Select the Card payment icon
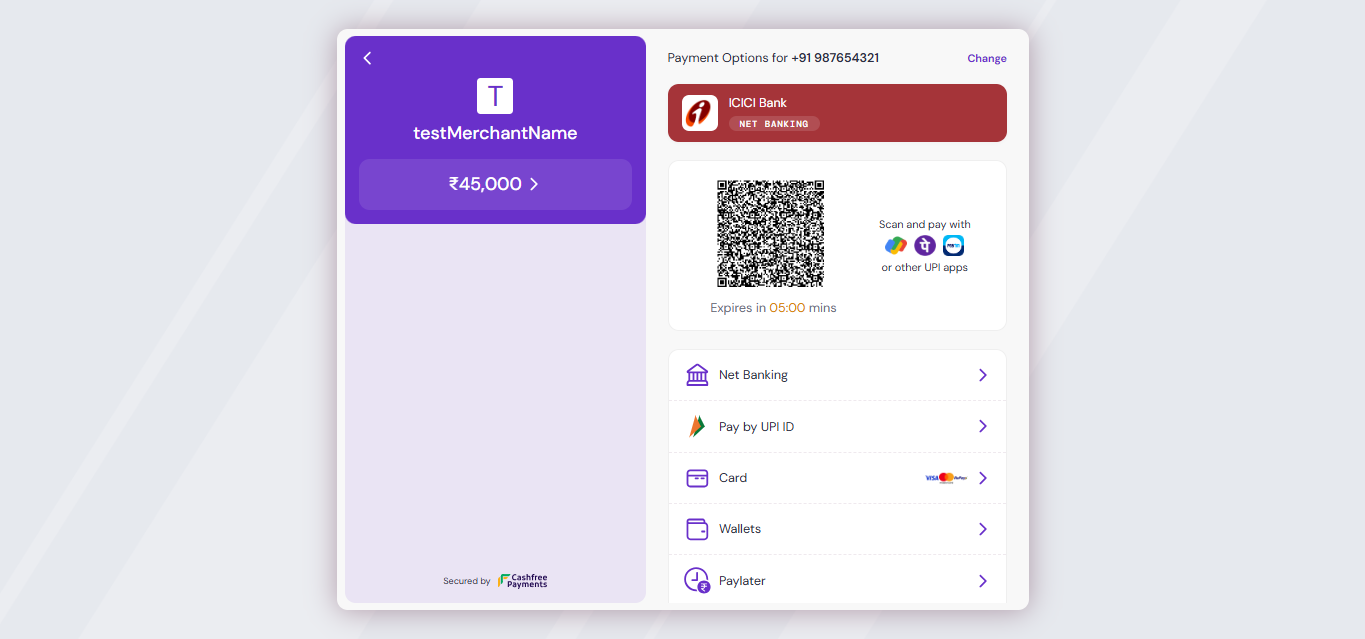The image size is (1365, 639). point(697,477)
